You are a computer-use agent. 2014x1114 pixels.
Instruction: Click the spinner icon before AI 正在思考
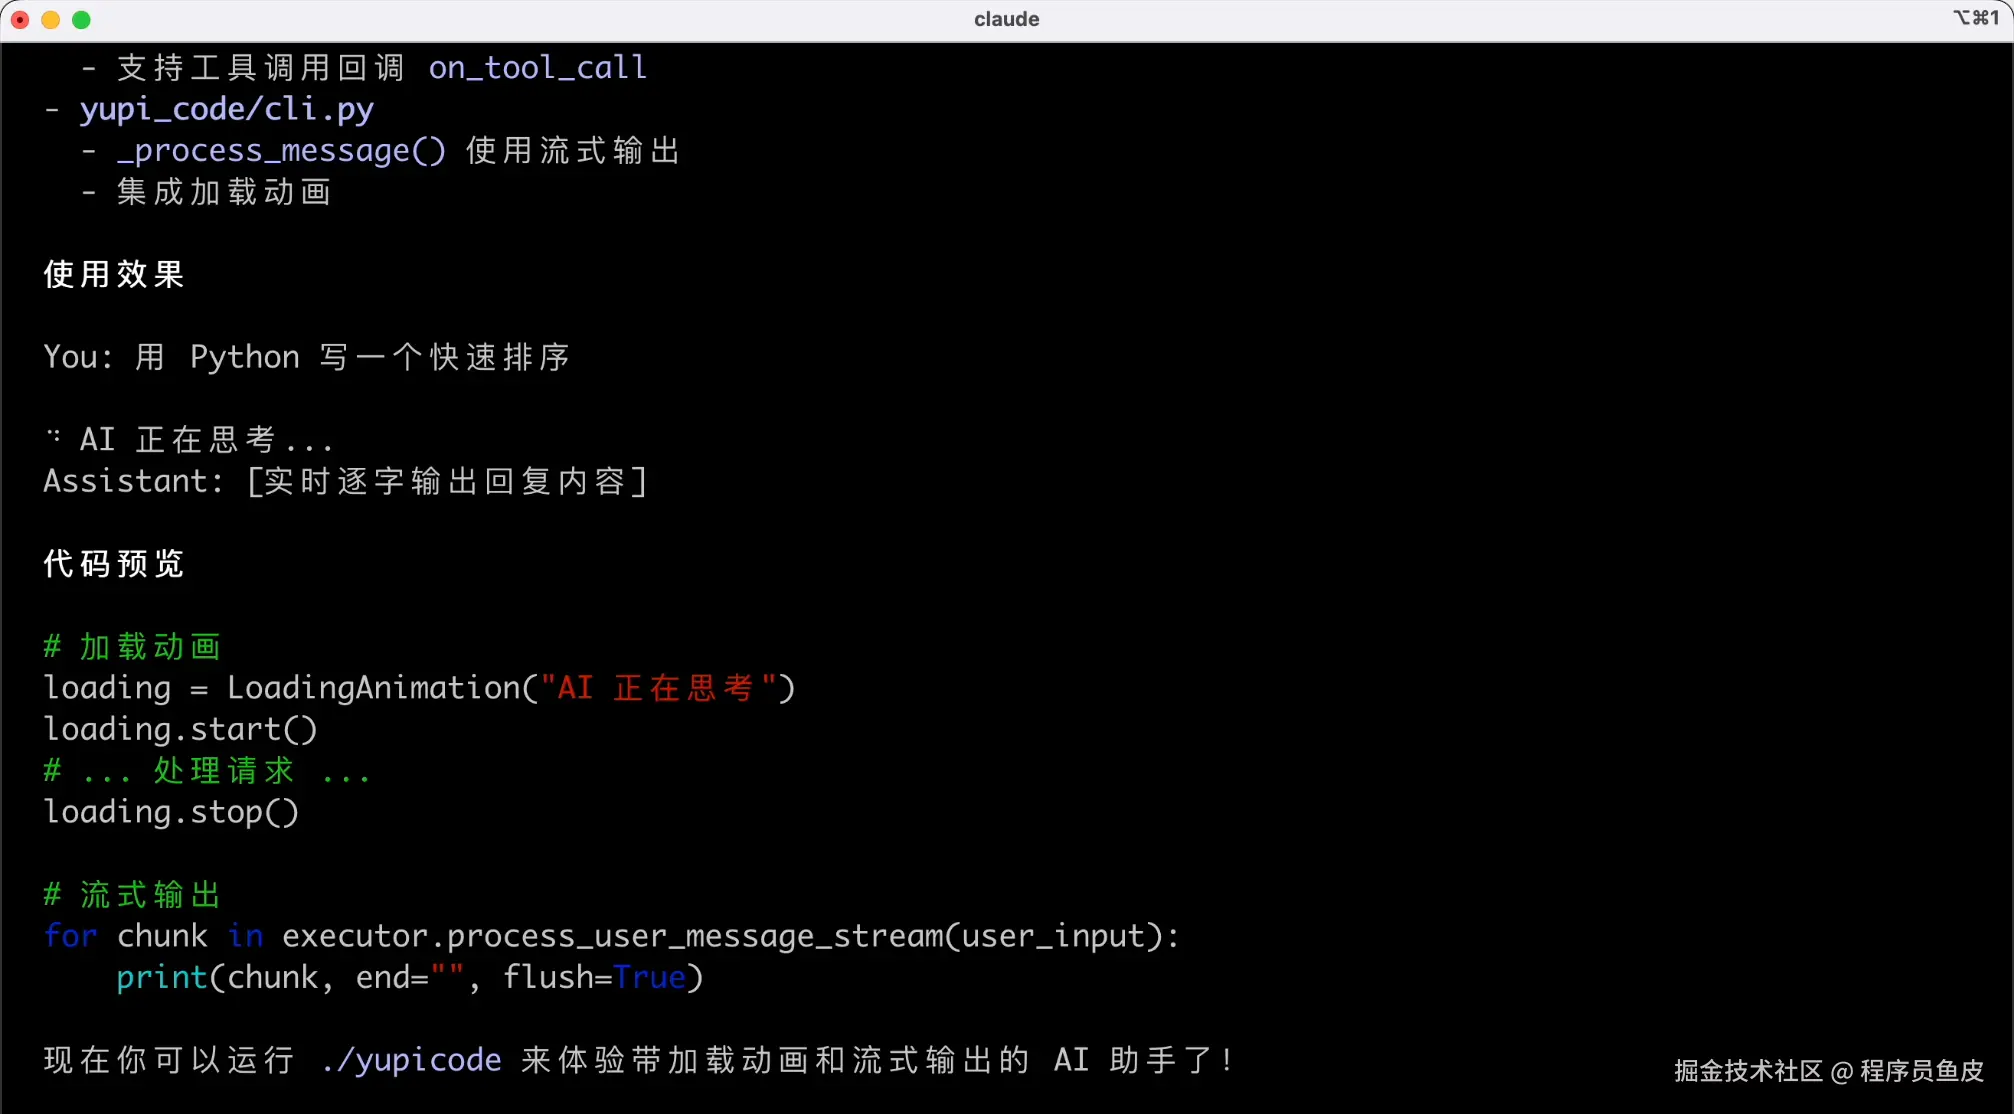pos(54,437)
